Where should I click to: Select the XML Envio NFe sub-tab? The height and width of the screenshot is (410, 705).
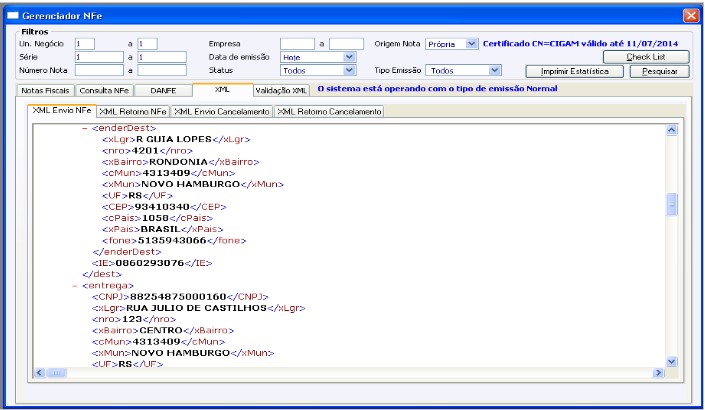(62, 110)
